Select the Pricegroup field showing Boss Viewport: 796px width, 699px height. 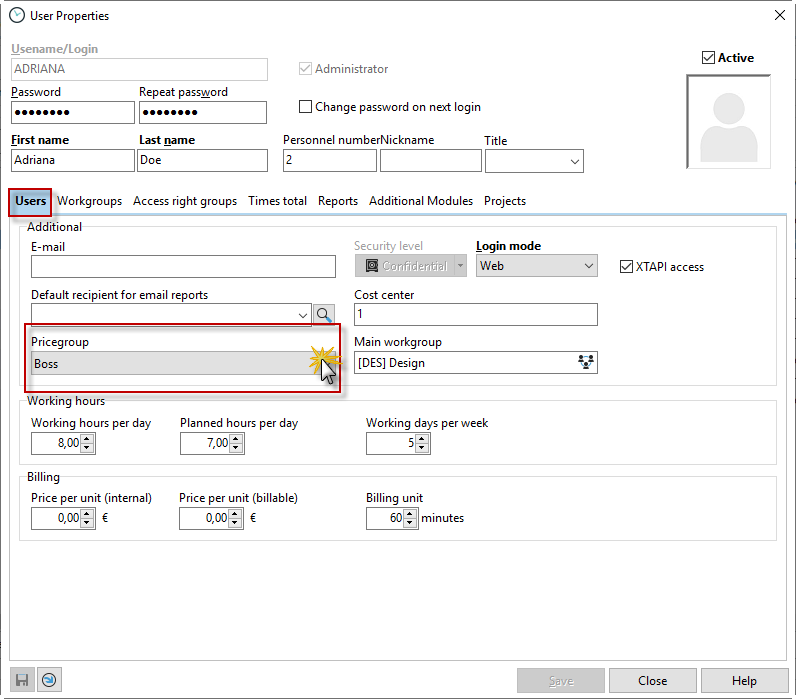tap(170, 364)
